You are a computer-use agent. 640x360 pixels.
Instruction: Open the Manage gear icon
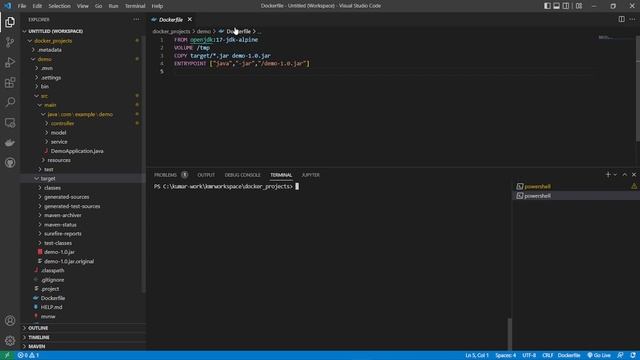click(10, 340)
